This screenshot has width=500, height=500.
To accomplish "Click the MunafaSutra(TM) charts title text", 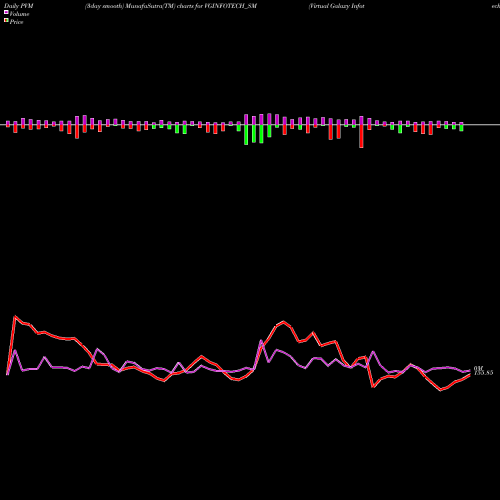I will pos(171,6).
